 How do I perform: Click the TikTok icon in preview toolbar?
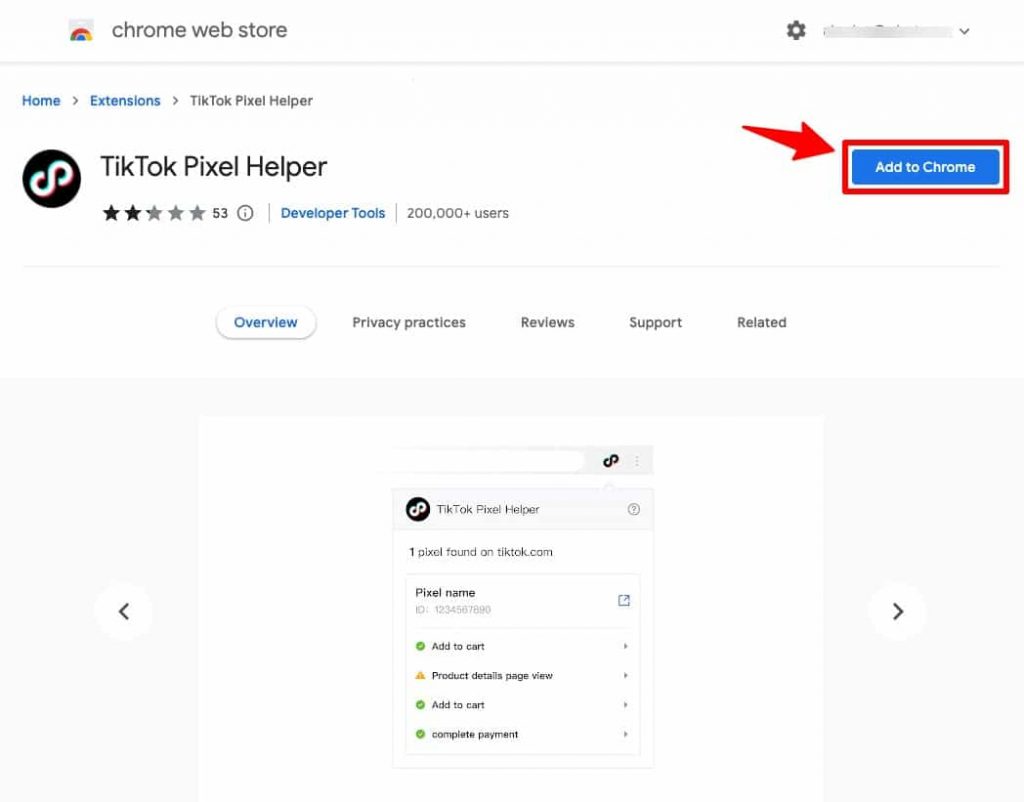click(611, 460)
